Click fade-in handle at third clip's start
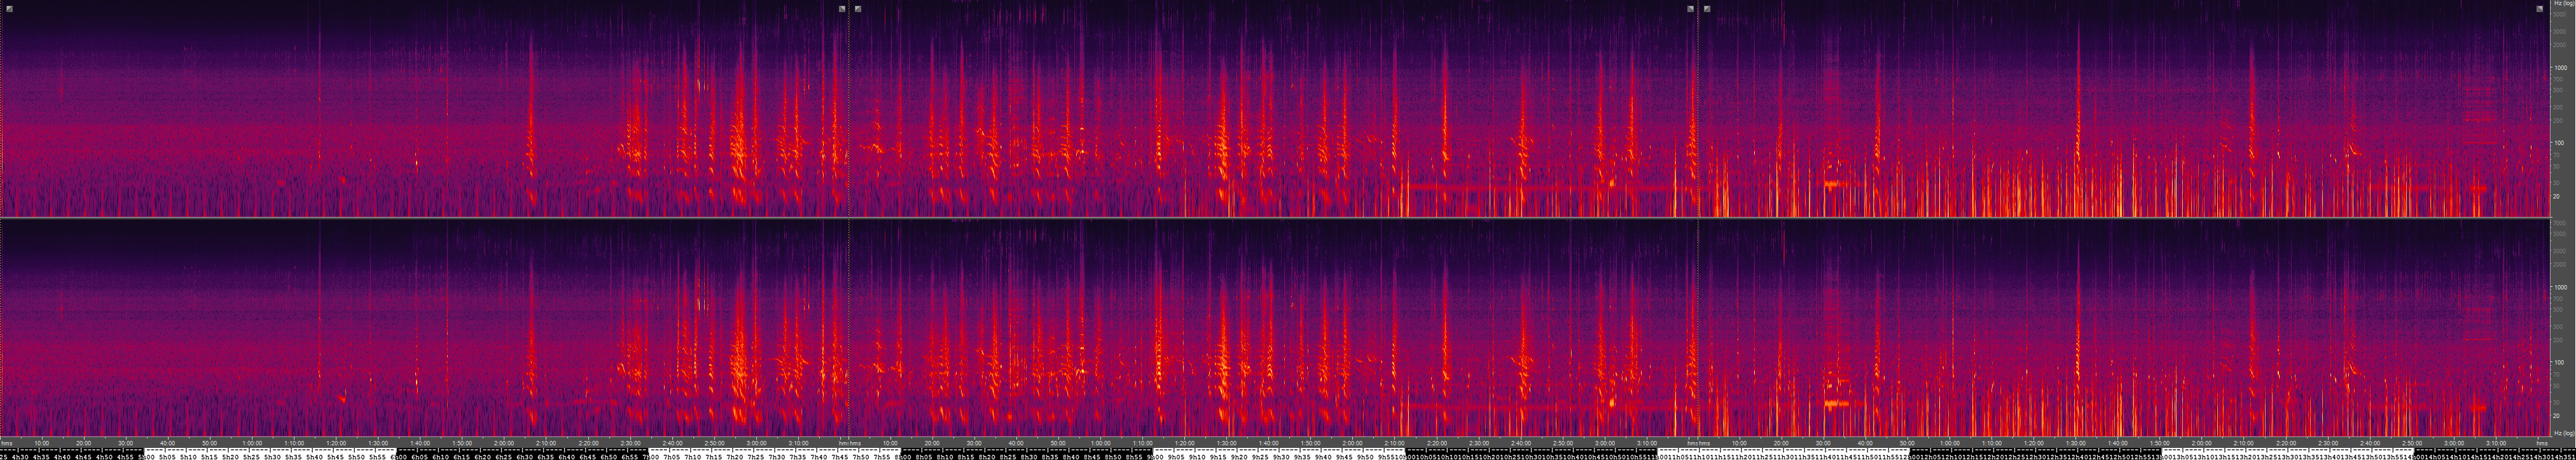 pos(1707,9)
